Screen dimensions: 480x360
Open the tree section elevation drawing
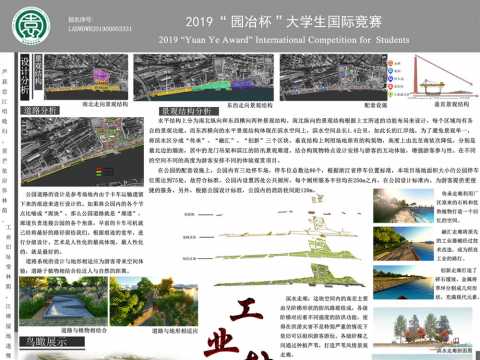click(x=423, y=328)
